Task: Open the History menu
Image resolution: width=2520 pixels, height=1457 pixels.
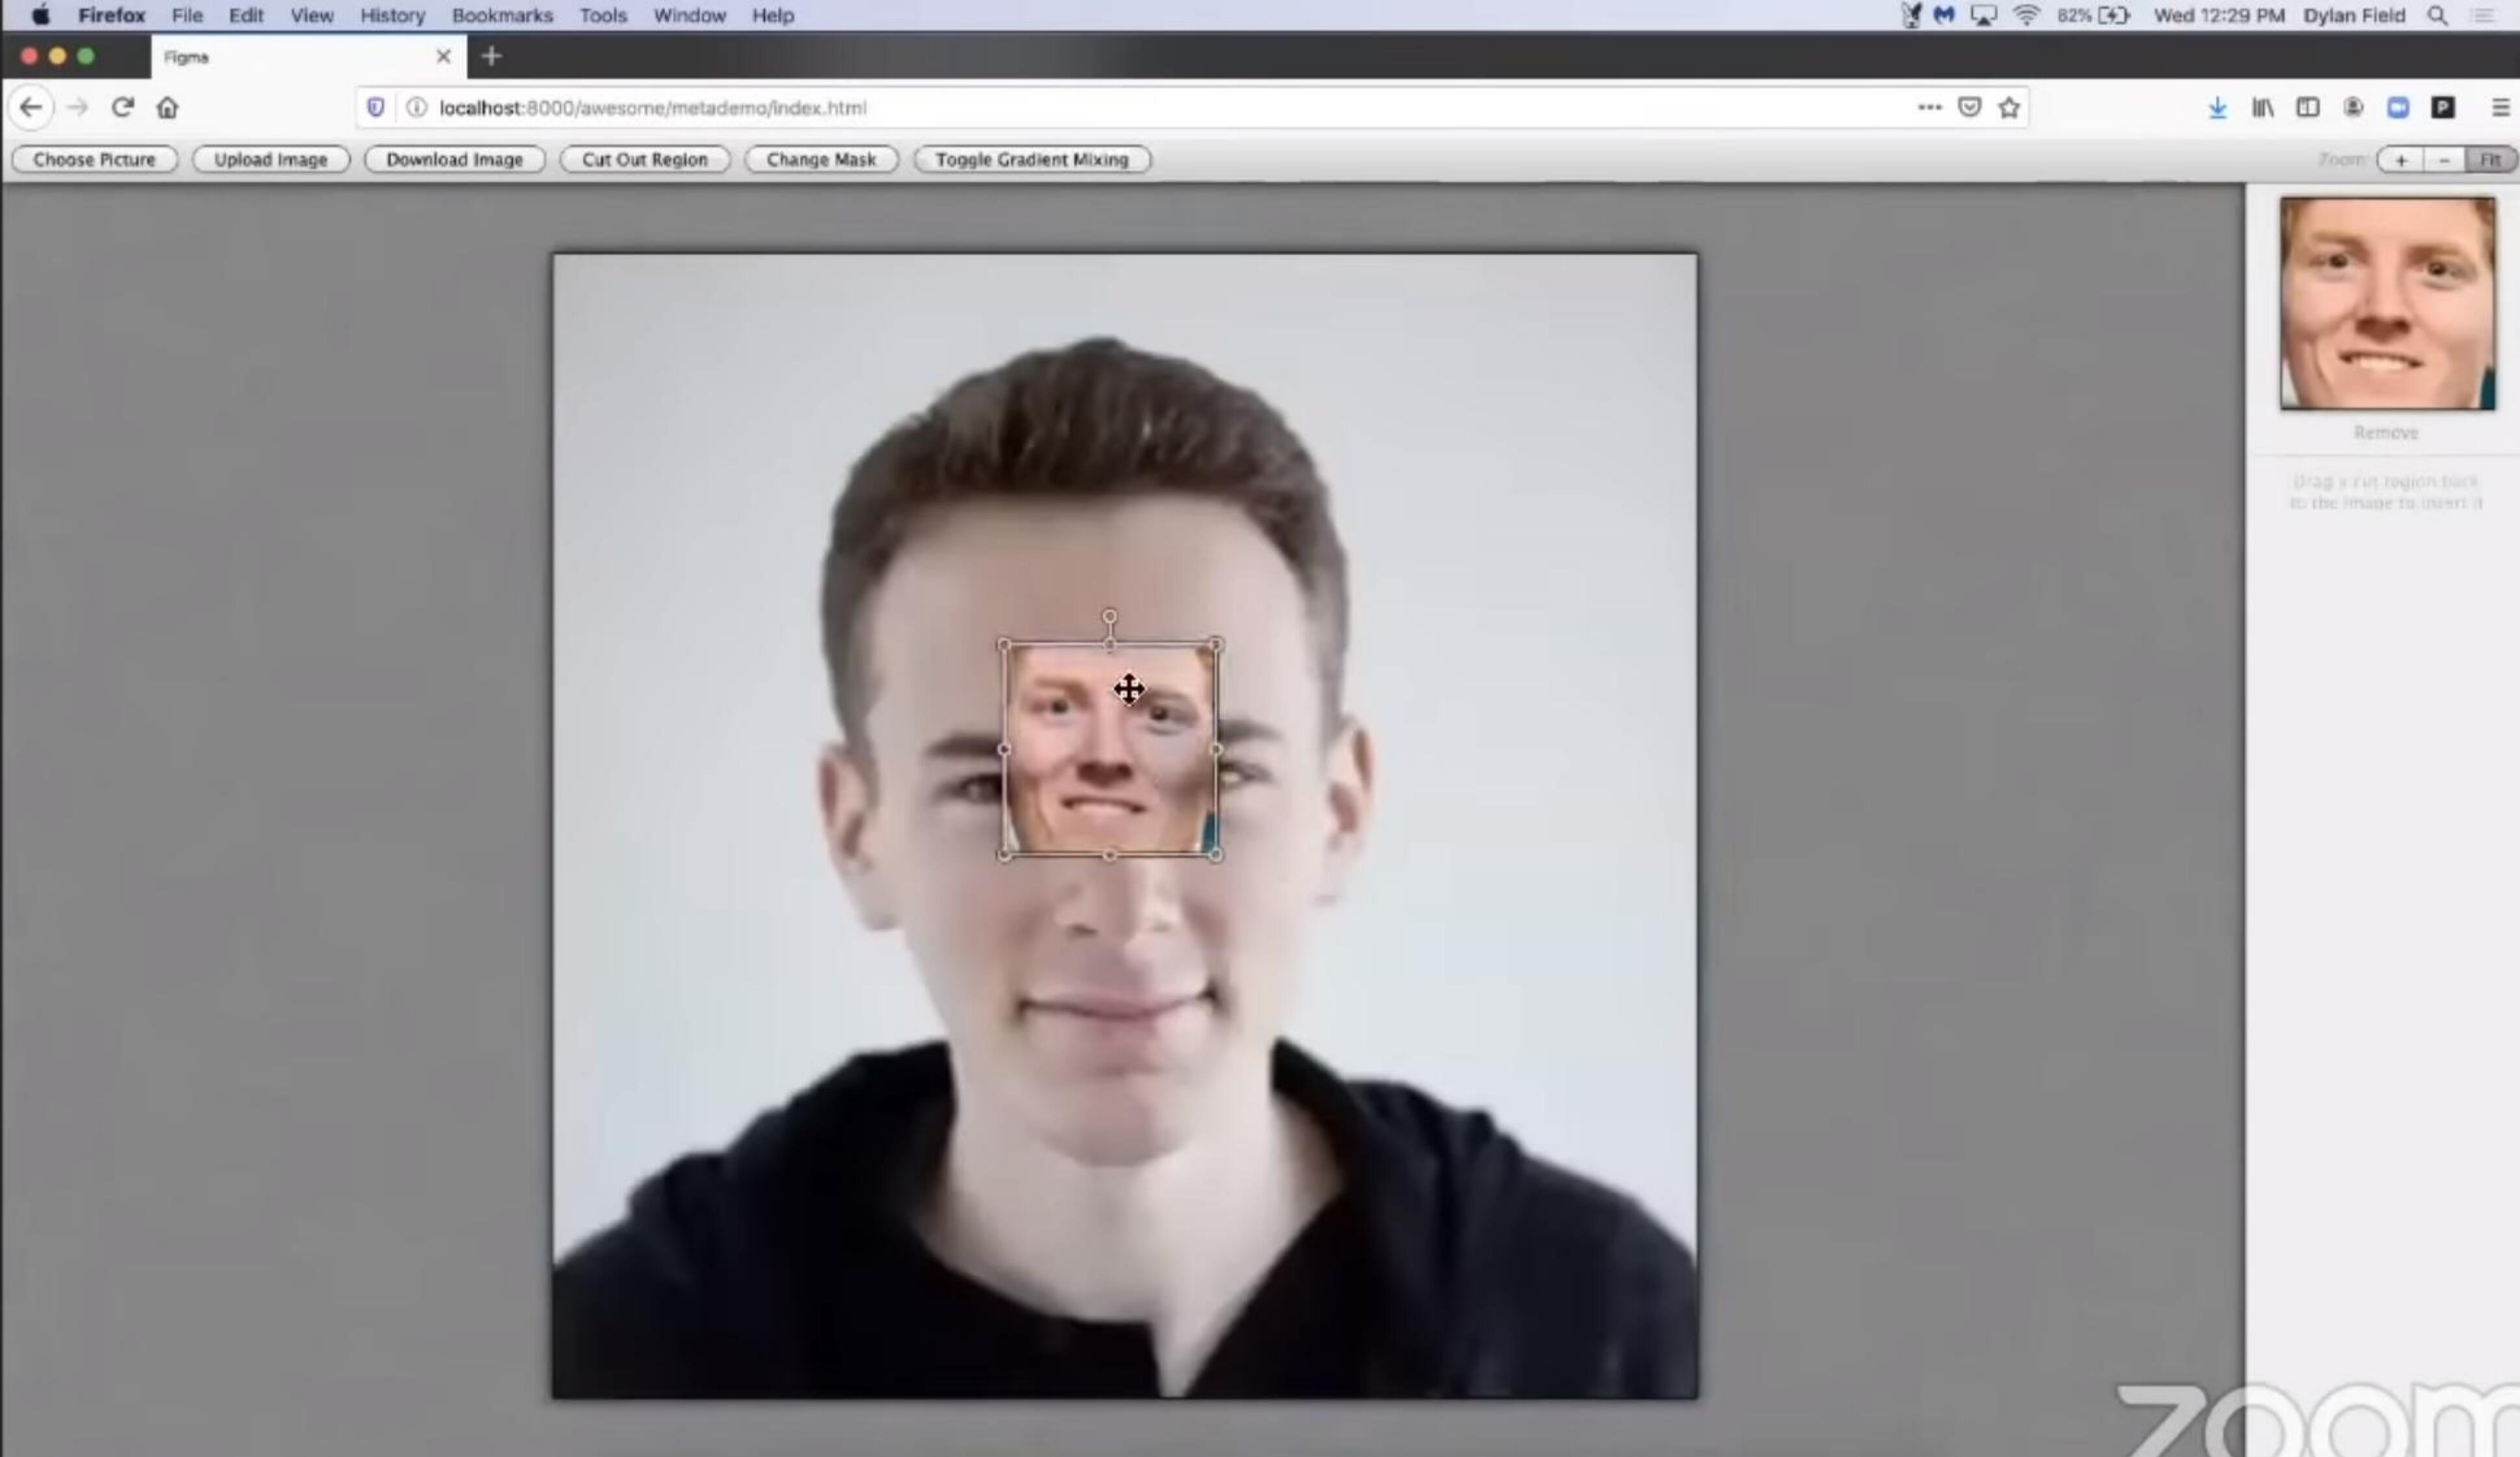Action: point(392,15)
